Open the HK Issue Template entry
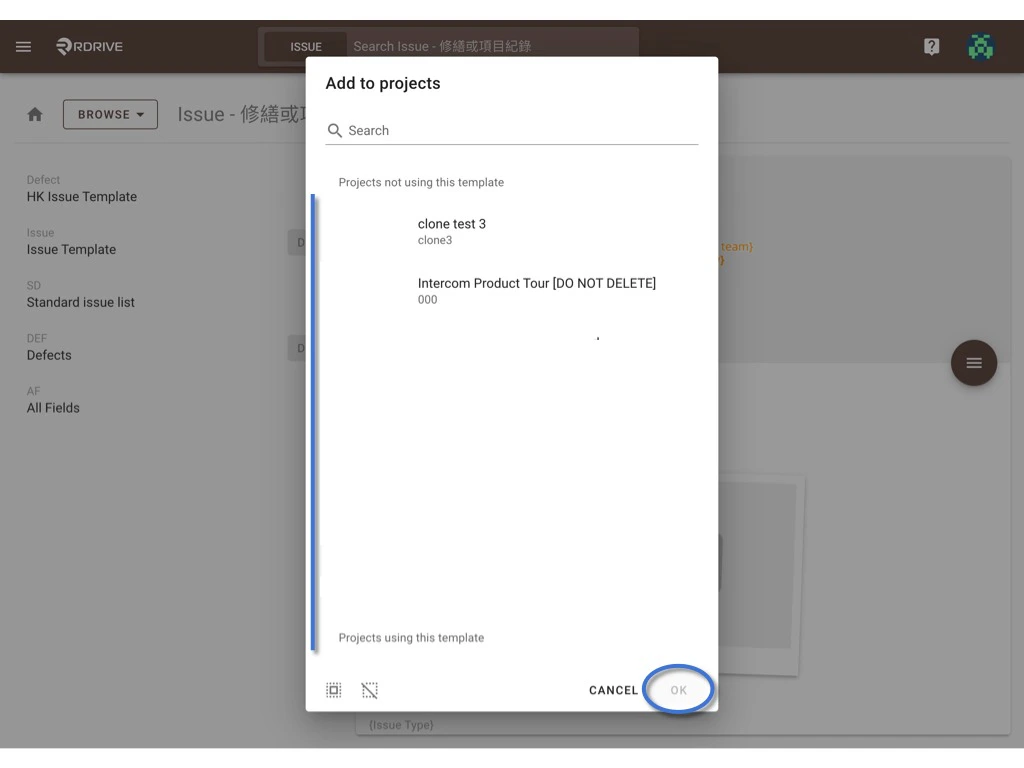The image size is (1024, 768). click(81, 197)
